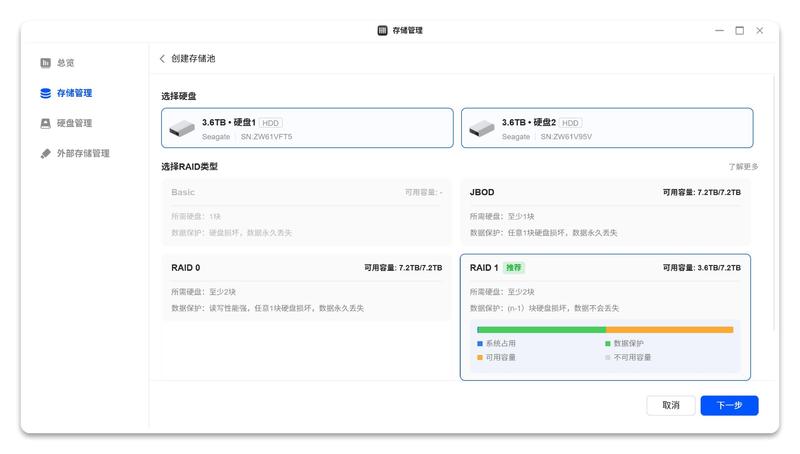This screenshot has width=800, height=454.
Task: Click the USB plug icon for external storage
Action: click(45, 153)
